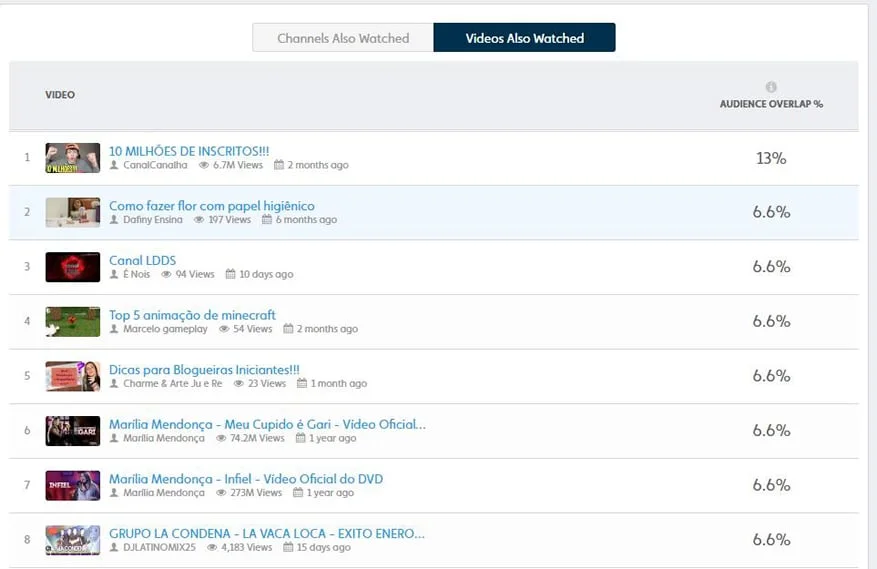Click the Infiel video thumbnail
Image resolution: width=877 pixels, height=569 pixels.
[73, 485]
